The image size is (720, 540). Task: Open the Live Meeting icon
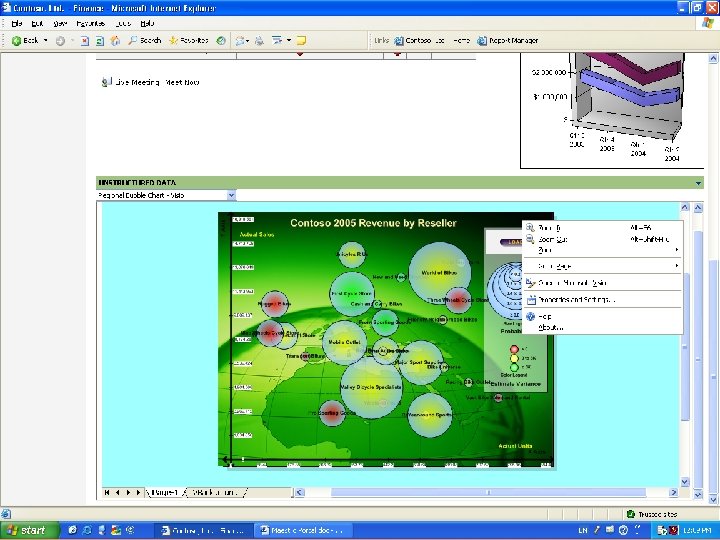click(106, 82)
